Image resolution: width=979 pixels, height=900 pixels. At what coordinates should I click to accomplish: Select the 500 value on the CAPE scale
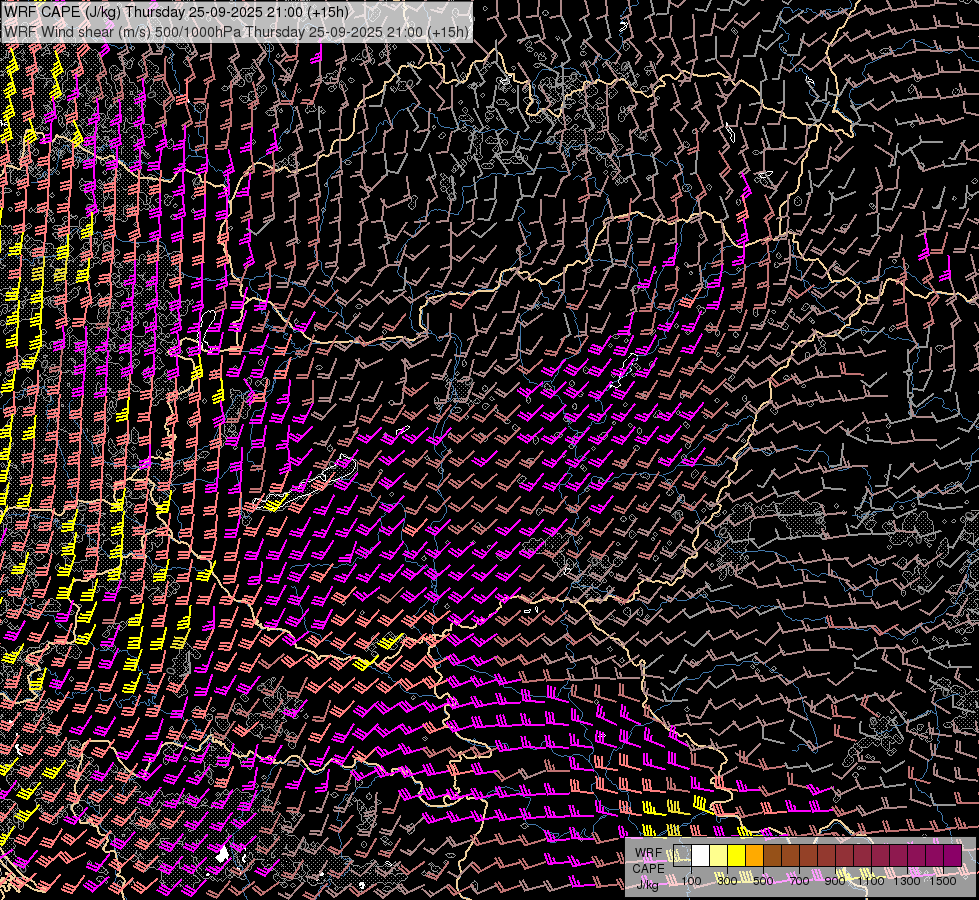(x=763, y=881)
